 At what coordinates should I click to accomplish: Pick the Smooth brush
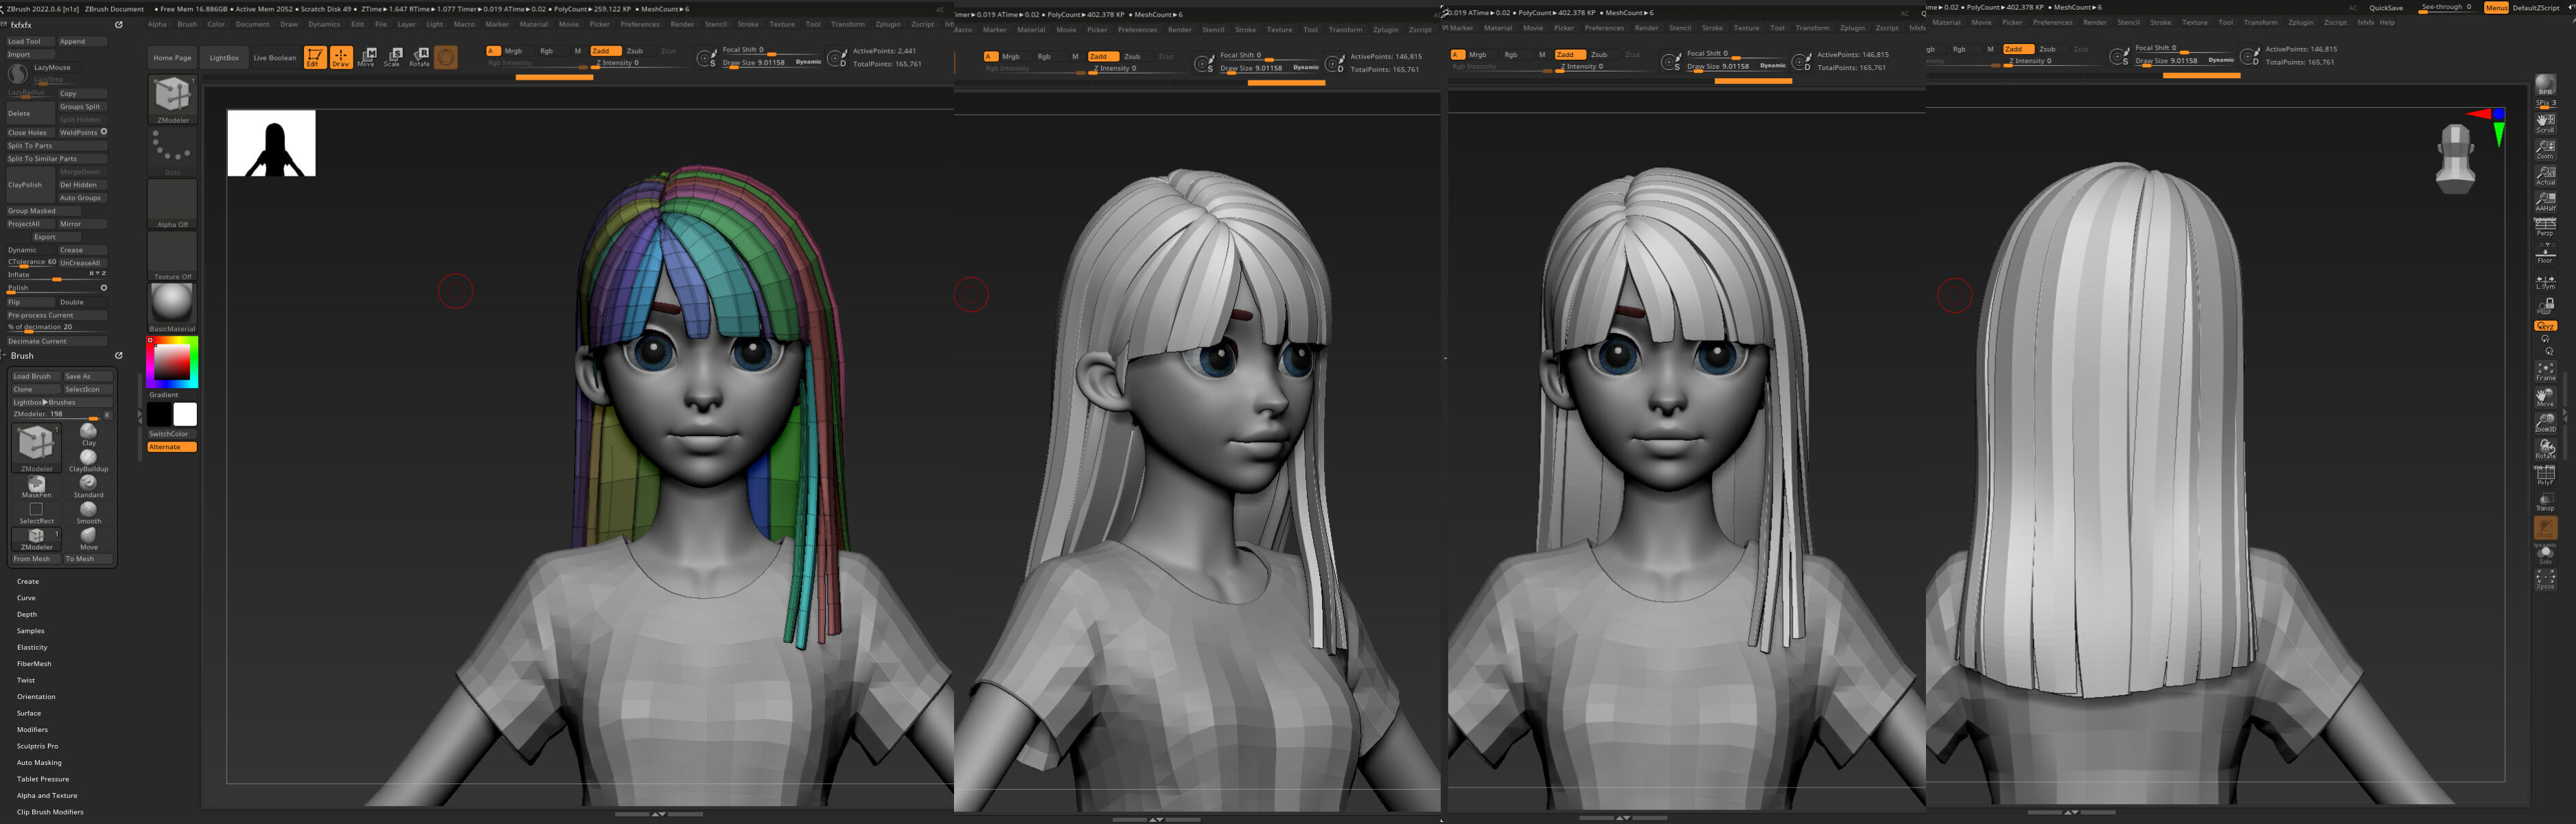tap(89, 513)
